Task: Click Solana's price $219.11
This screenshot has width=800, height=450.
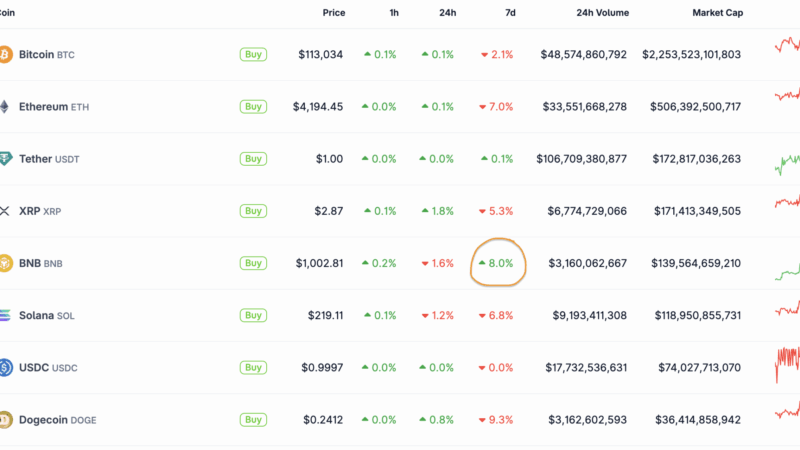Action: pos(325,315)
